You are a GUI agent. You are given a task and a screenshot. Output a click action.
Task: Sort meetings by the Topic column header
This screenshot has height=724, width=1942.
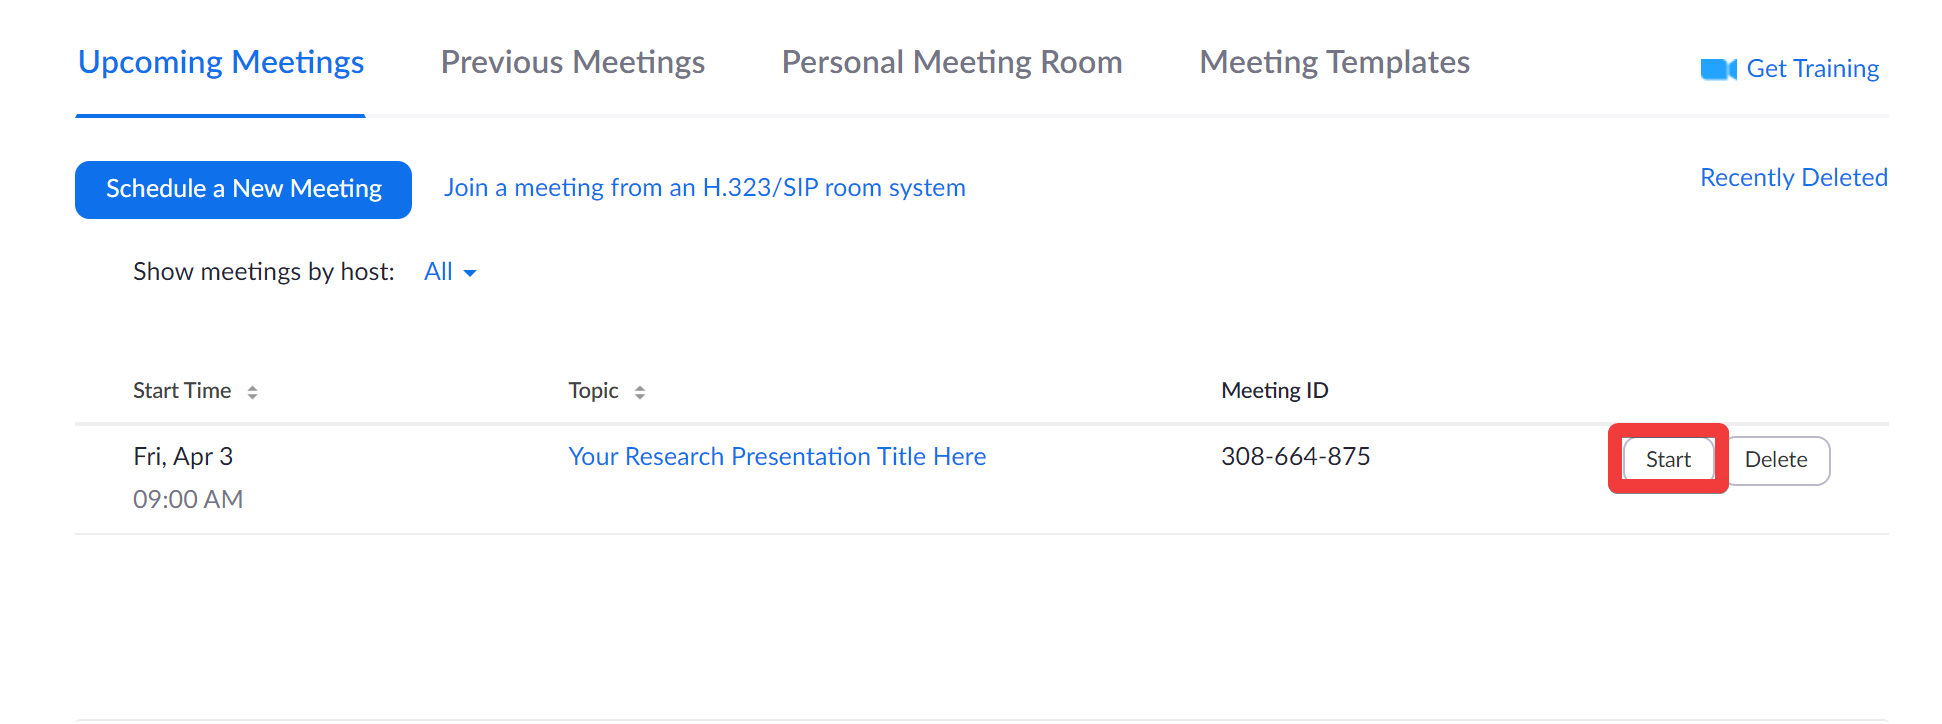pos(593,391)
